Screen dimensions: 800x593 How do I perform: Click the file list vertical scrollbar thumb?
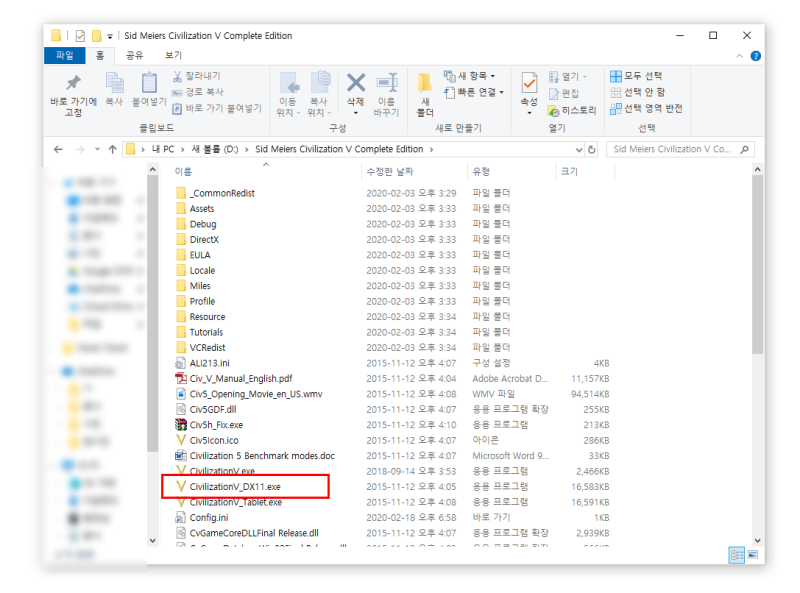click(757, 264)
